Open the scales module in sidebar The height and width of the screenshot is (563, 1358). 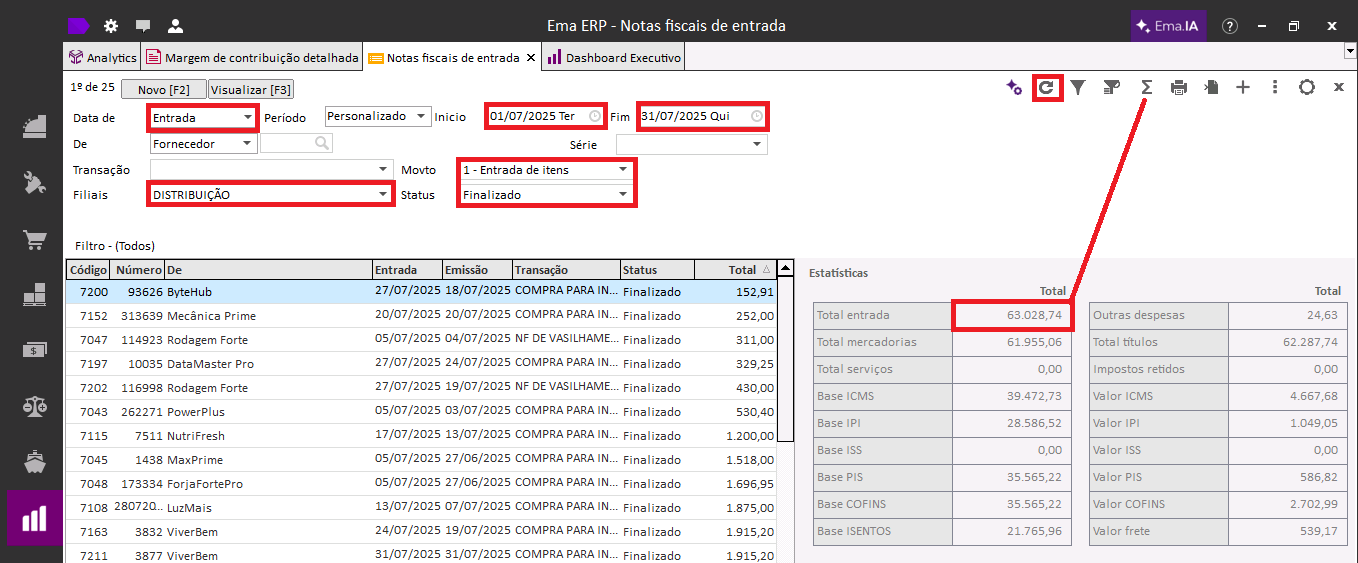coord(35,406)
